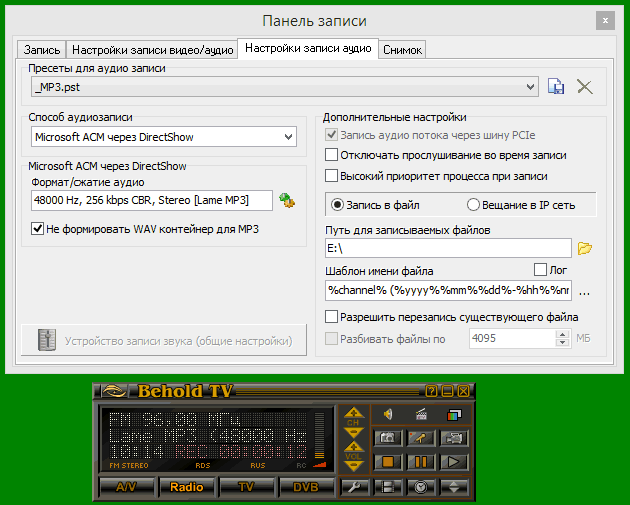Minimize the Behold TV window
Image resolution: width=630 pixels, height=505 pixels.
click(447, 391)
